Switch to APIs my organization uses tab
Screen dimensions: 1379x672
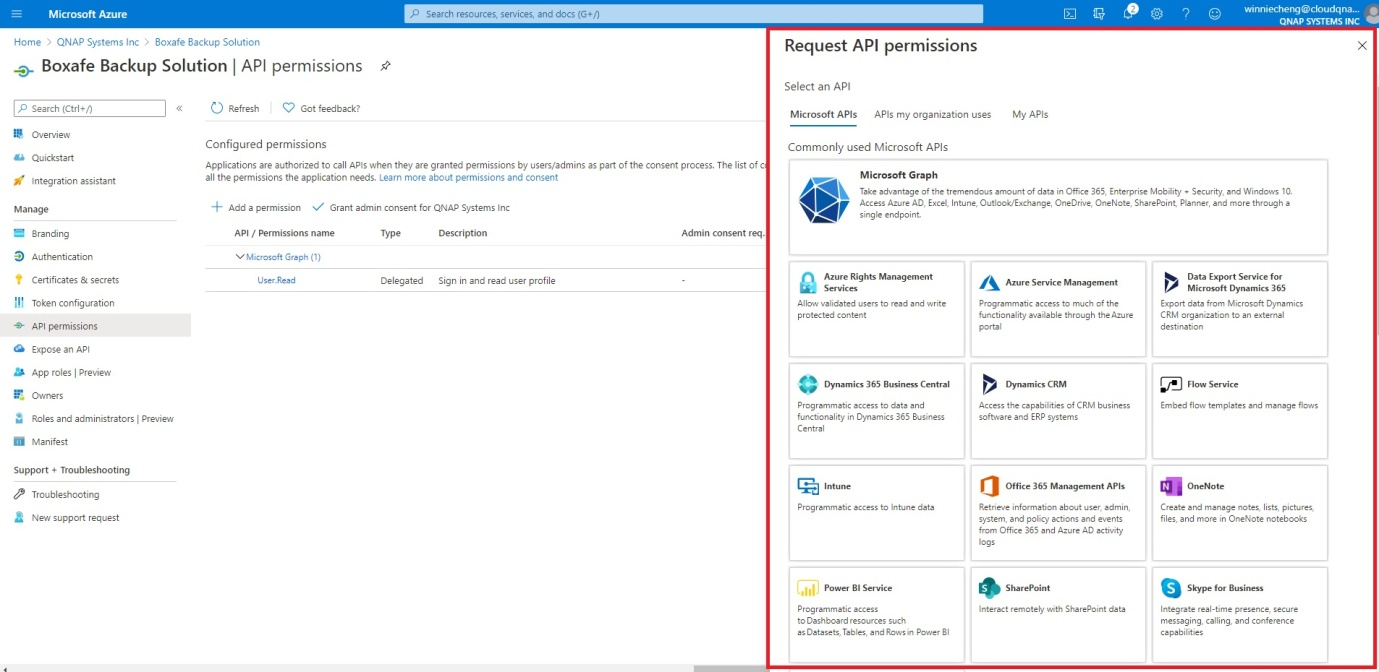click(932, 114)
